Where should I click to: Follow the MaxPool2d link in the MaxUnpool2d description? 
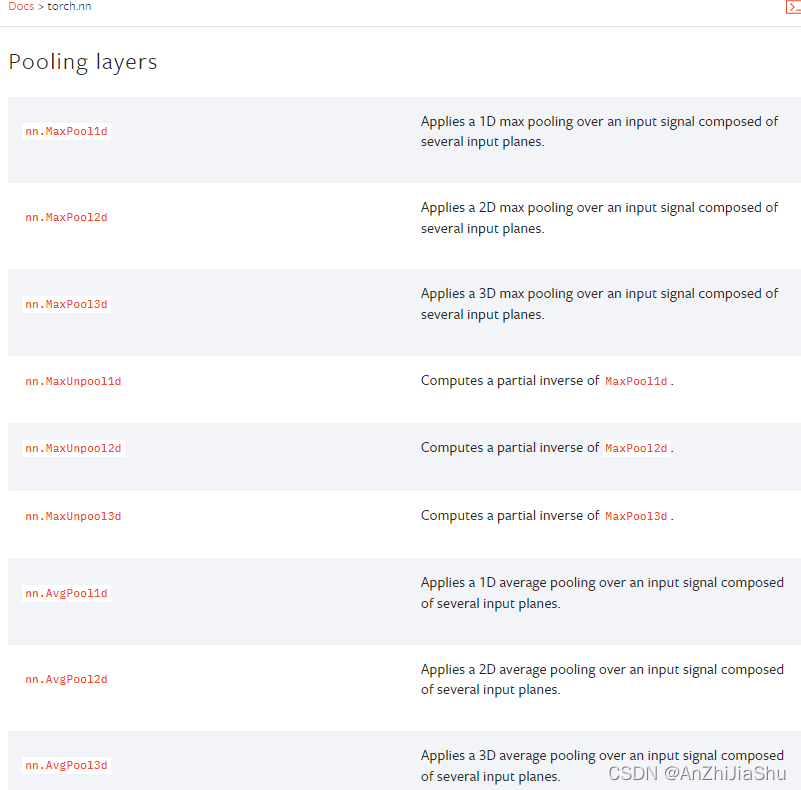point(636,448)
